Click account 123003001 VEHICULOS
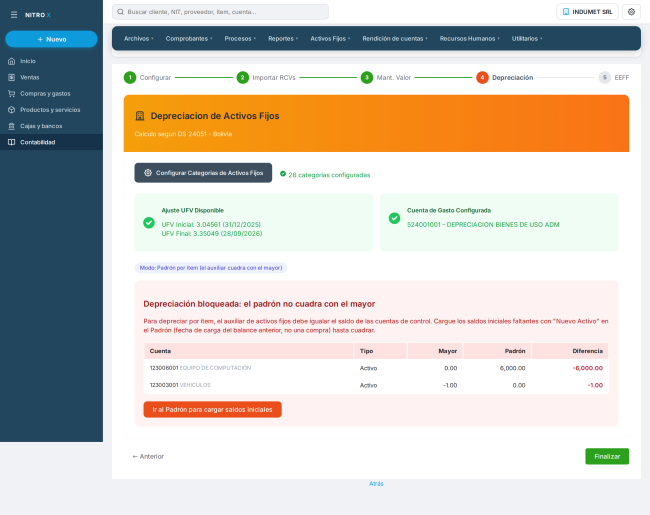The height and width of the screenshot is (515, 650). (x=180, y=385)
